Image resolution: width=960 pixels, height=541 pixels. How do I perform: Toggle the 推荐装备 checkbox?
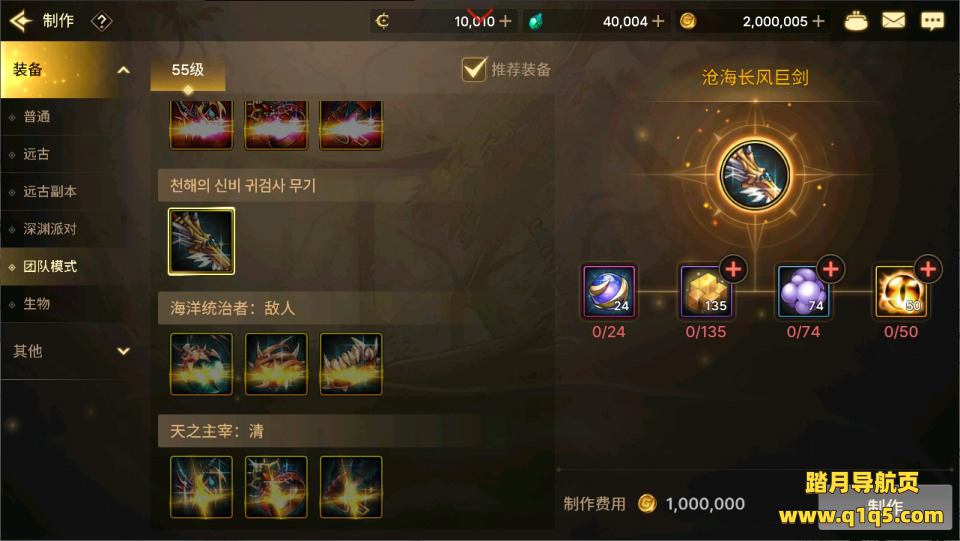(x=474, y=69)
